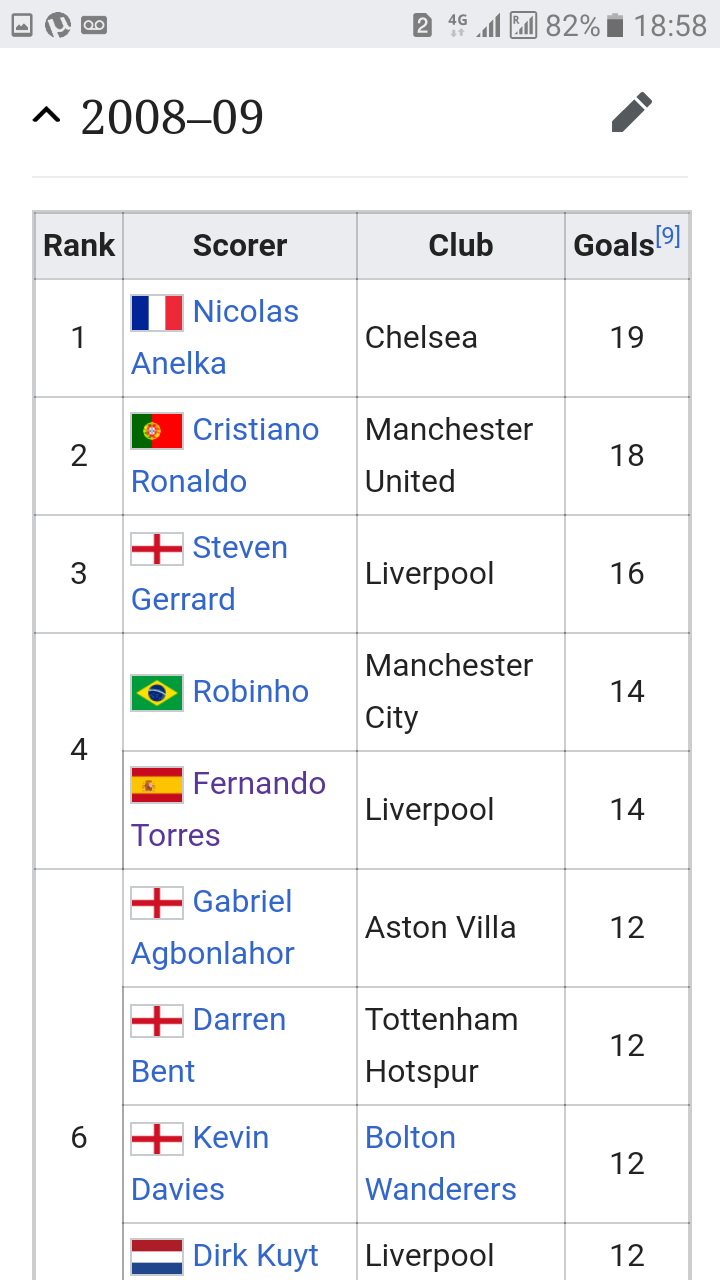Tap the Spain flag beside Fernando Torres
This screenshot has width=720, height=1280.
click(157, 784)
